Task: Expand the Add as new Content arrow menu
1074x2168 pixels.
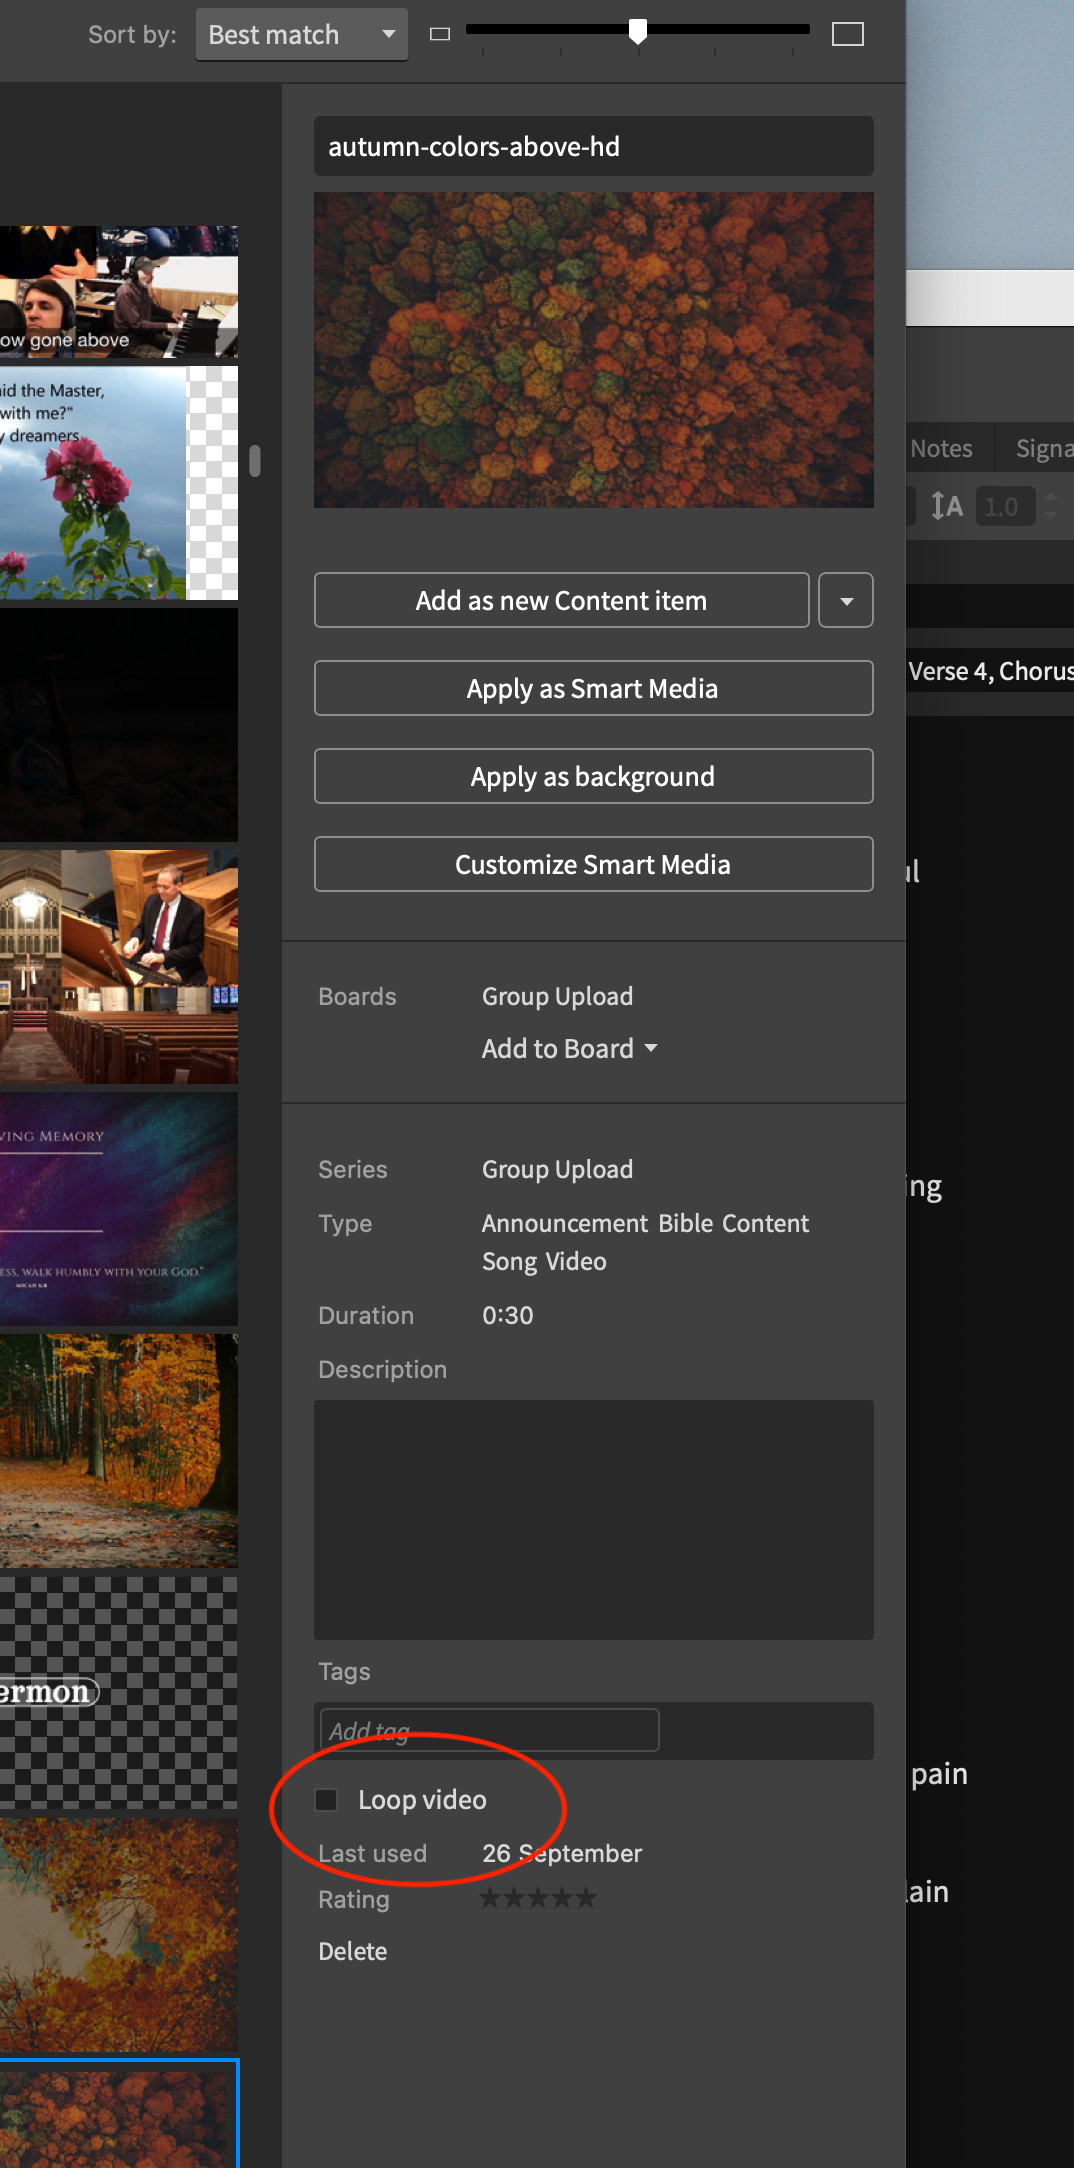Action: click(x=846, y=601)
